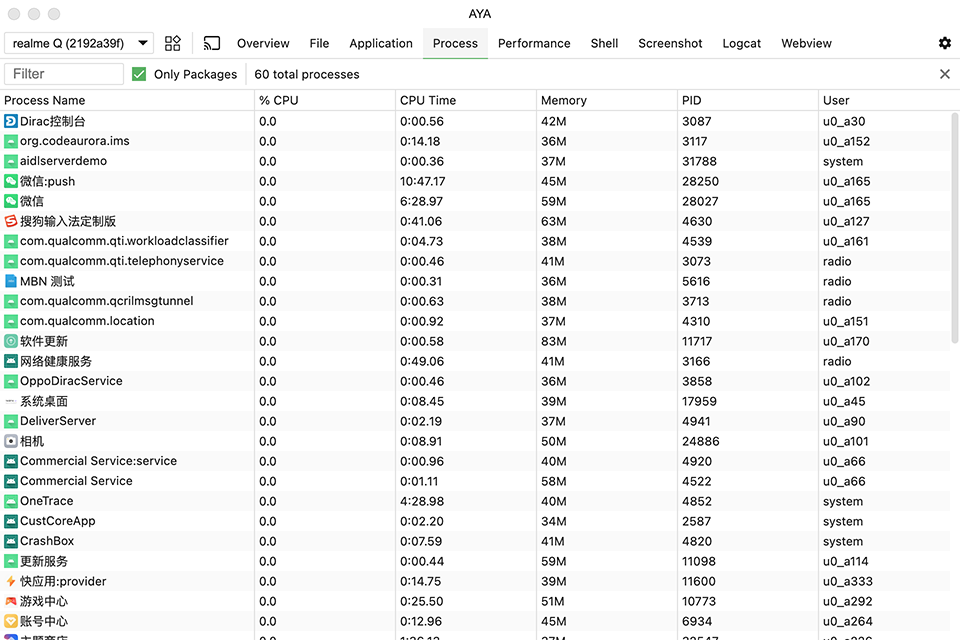Go to the Performance tab
The image size is (960, 640).
click(x=534, y=43)
